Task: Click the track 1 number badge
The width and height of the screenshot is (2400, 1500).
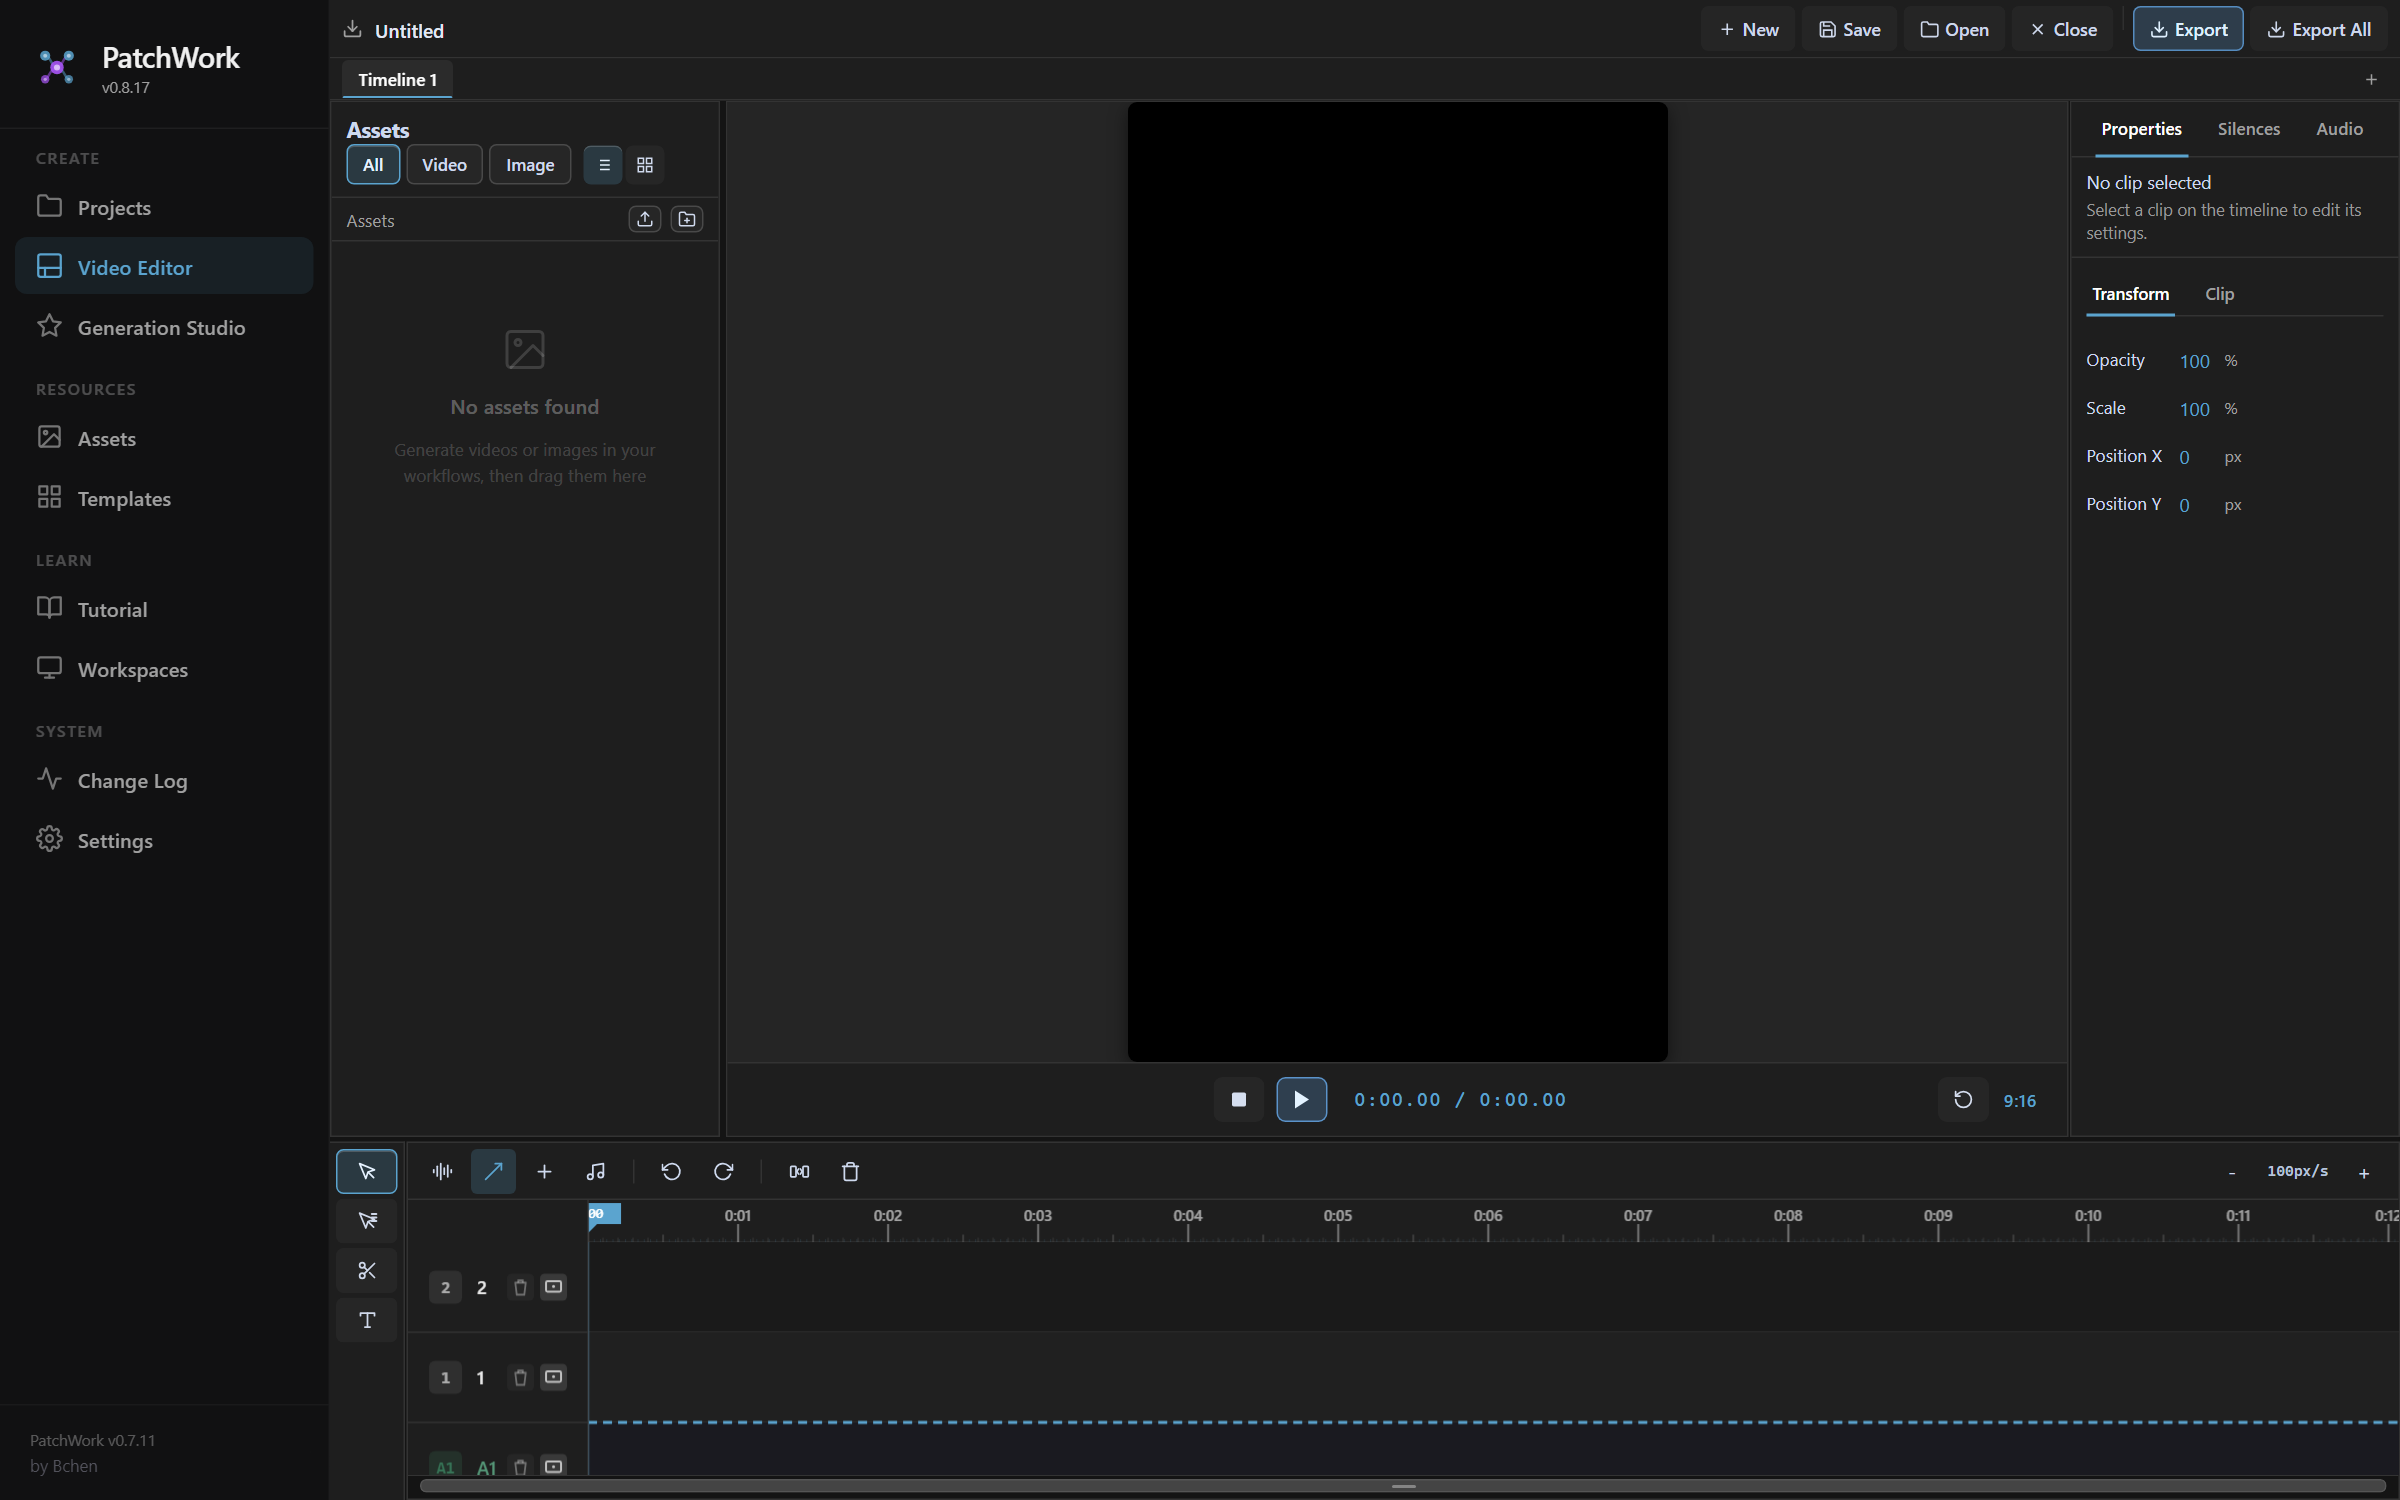Action: [x=445, y=1377]
